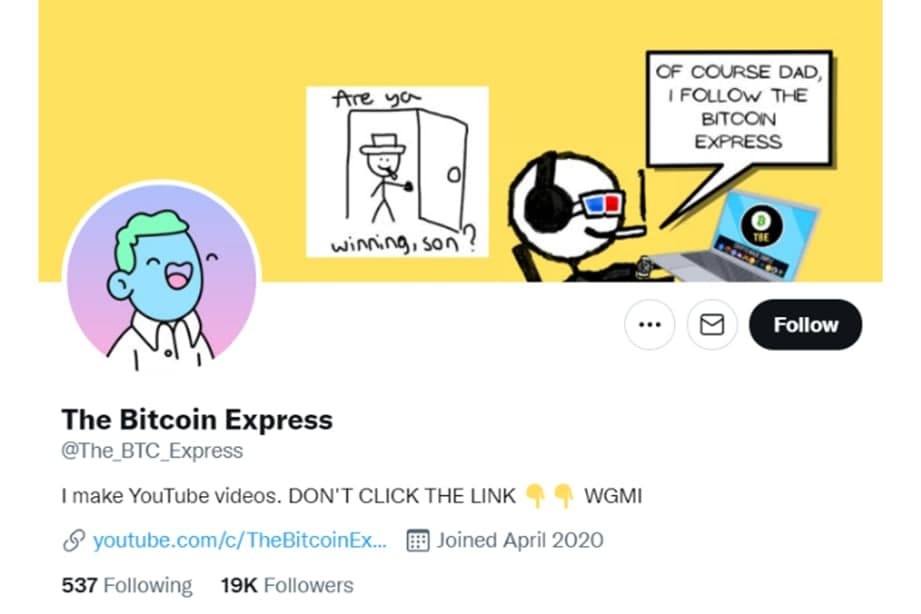View the 19K Followers list
Viewport: 921px width, 614px height.
(287, 585)
